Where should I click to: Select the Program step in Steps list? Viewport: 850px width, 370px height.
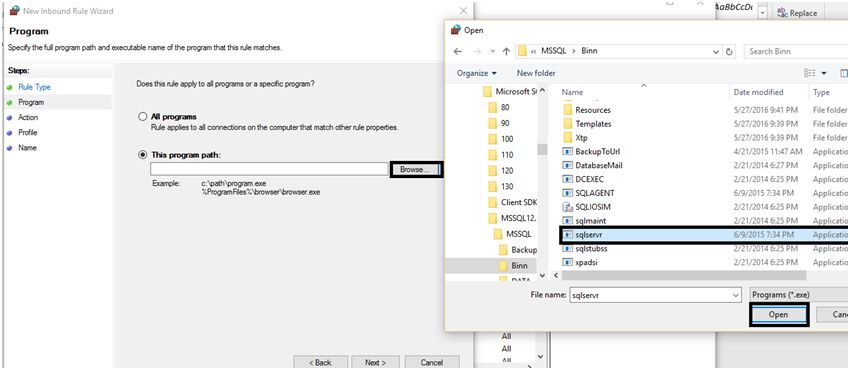31,102
